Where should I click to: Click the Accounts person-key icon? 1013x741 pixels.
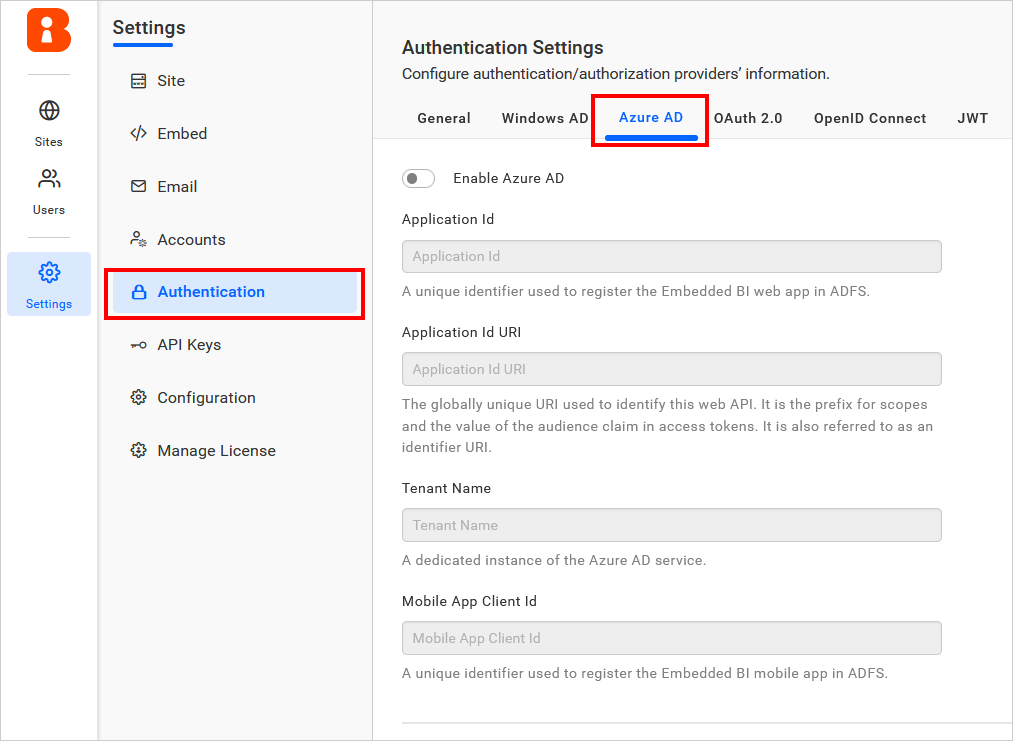pos(137,239)
